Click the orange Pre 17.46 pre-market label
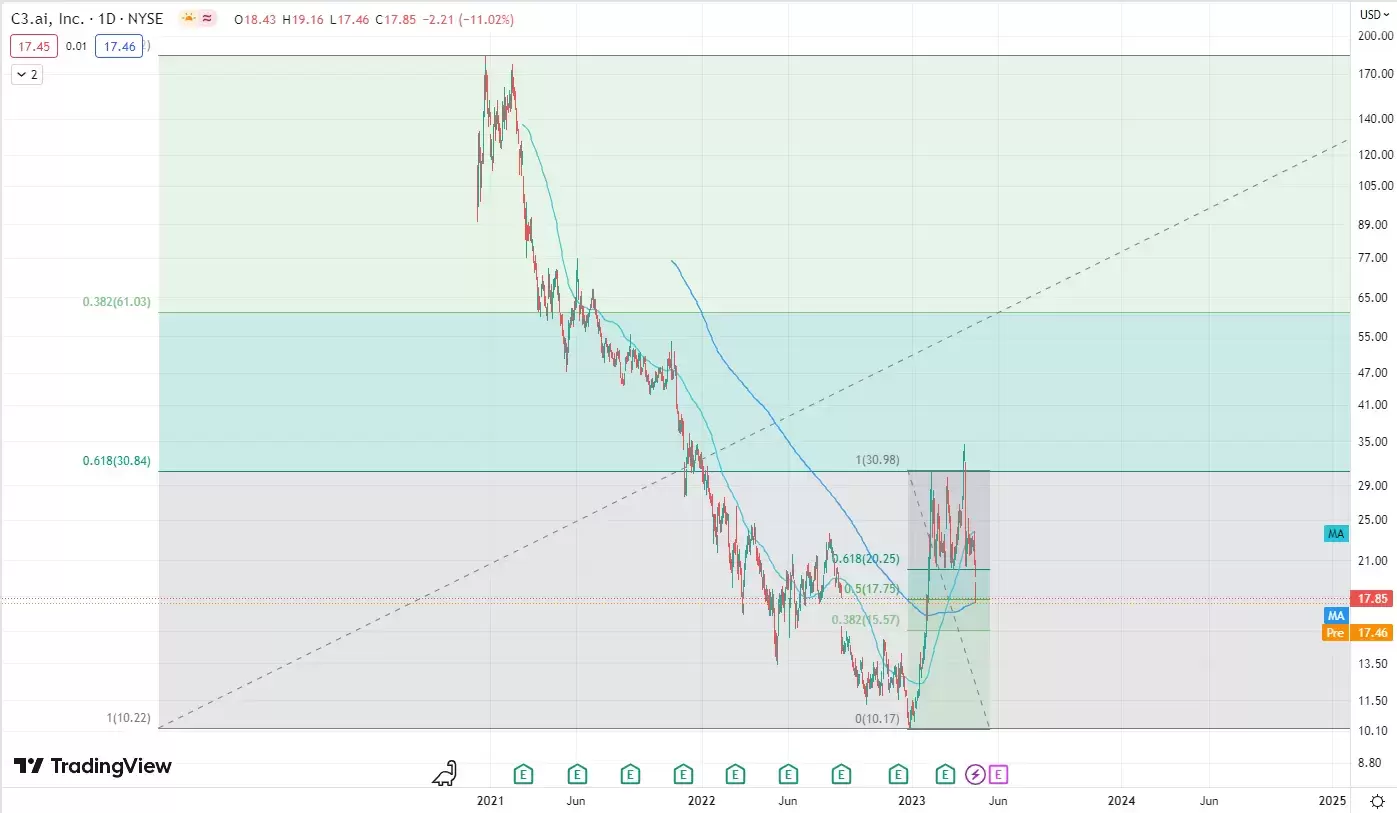The width and height of the screenshot is (1397, 813). tap(1358, 633)
